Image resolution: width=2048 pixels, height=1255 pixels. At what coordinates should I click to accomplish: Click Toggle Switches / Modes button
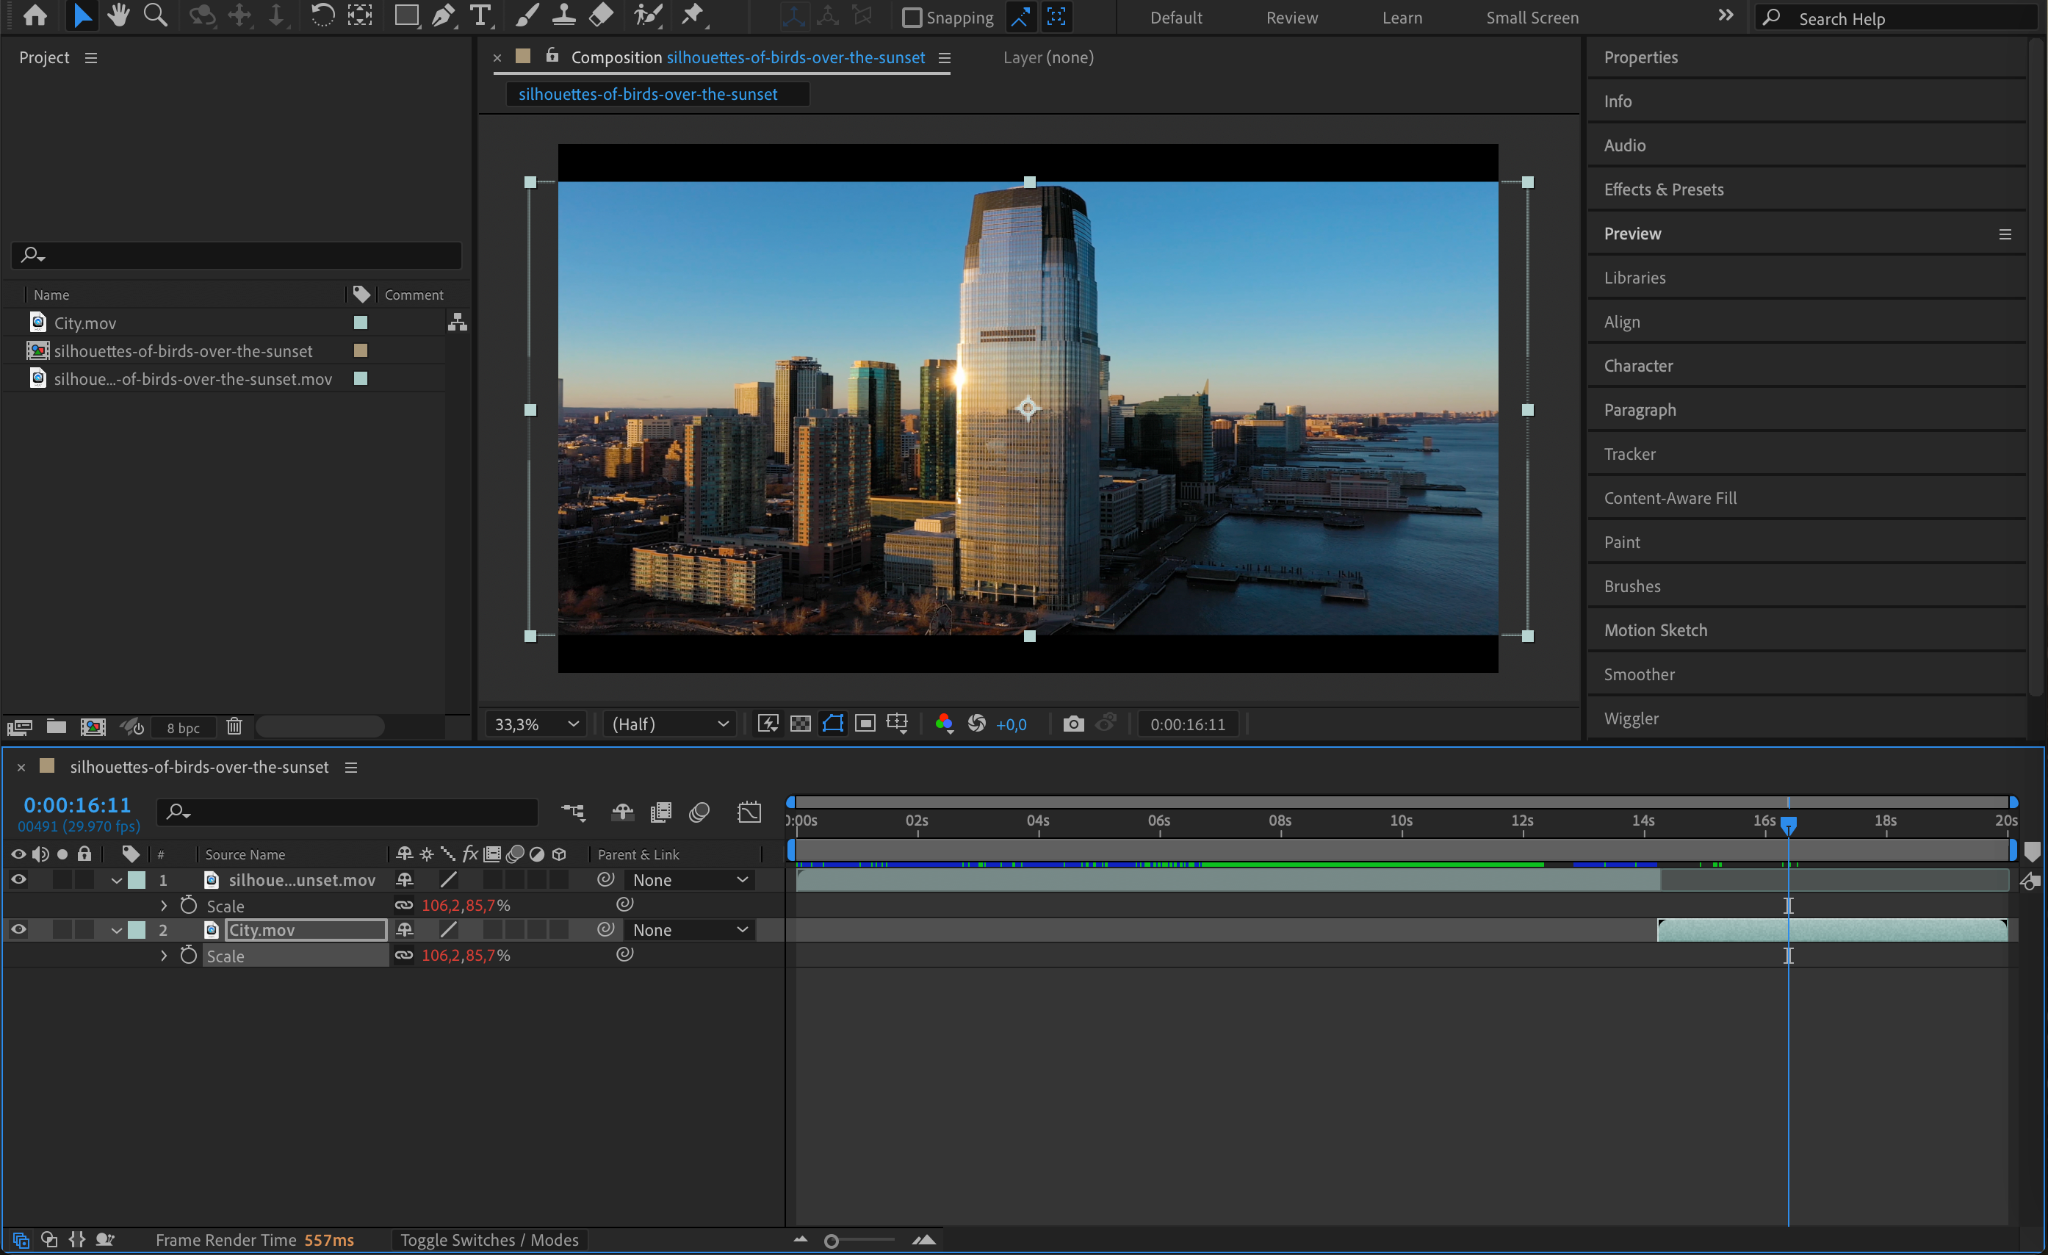click(x=489, y=1240)
